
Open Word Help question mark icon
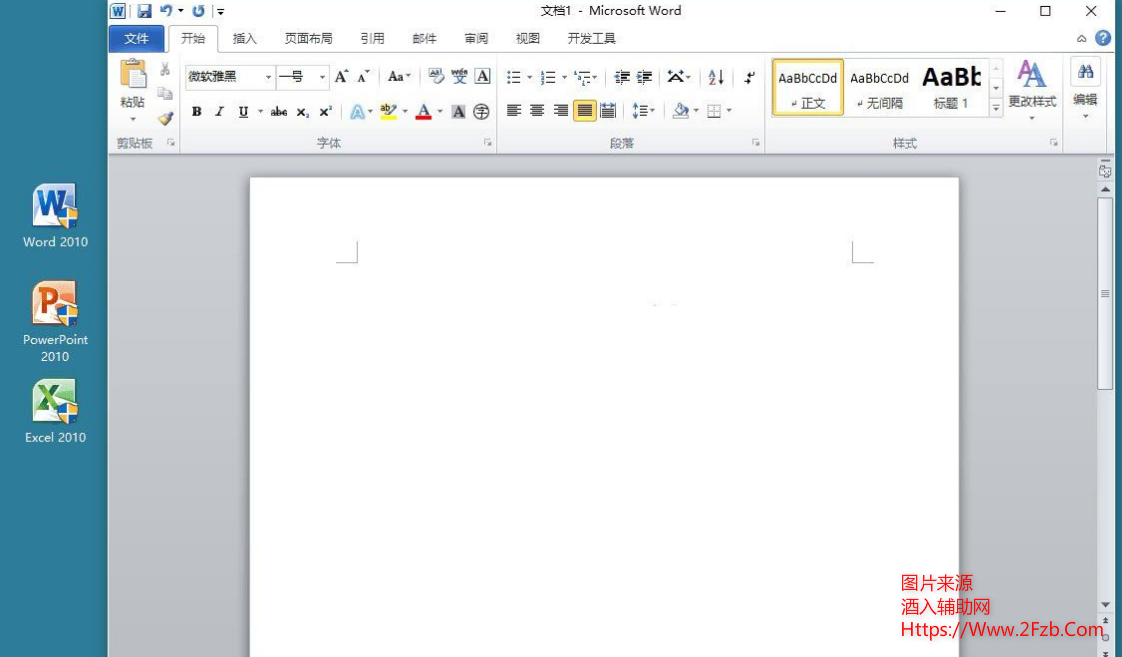click(x=1103, y=38)
